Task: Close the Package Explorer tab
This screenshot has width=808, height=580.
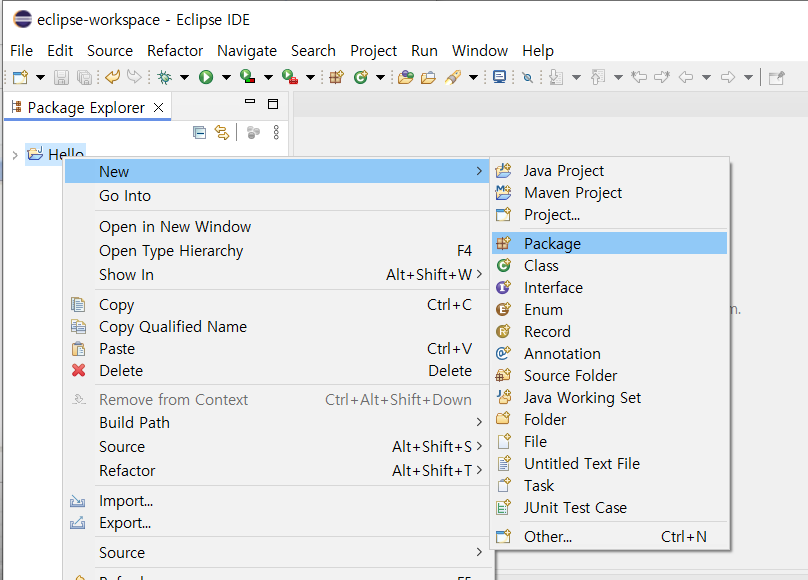Action: point(159,107)
